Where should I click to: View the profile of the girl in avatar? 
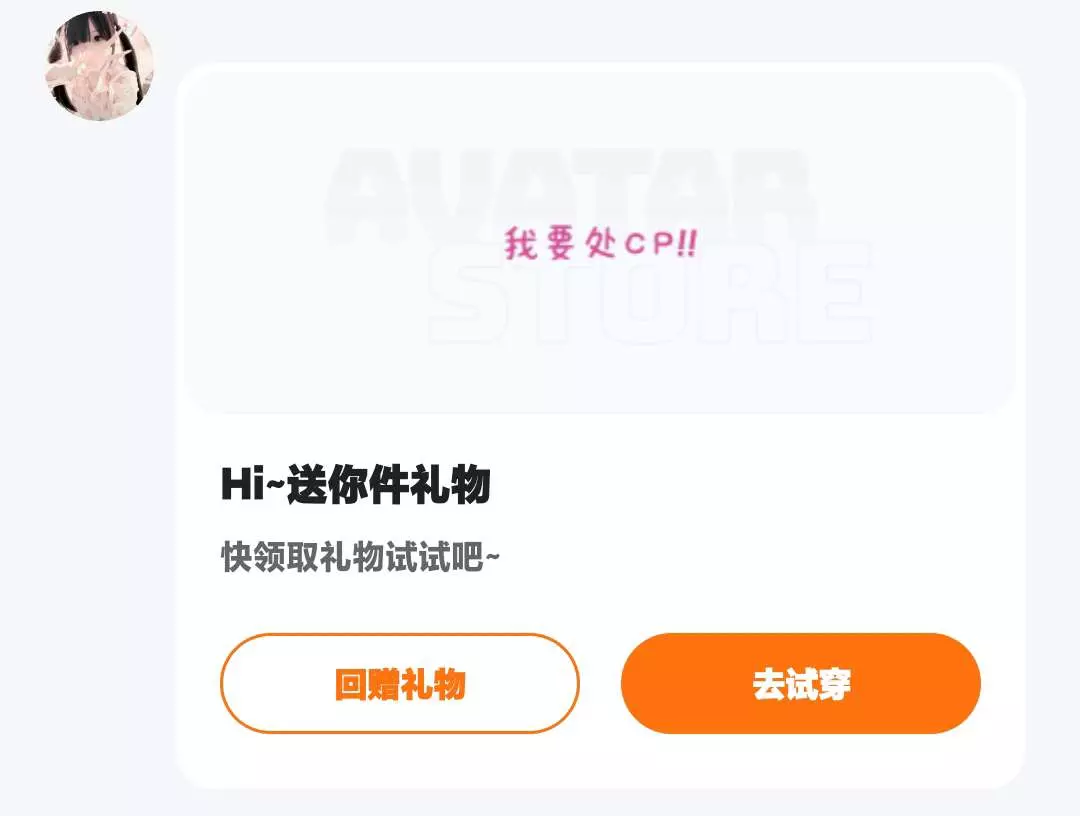point(100,66)
